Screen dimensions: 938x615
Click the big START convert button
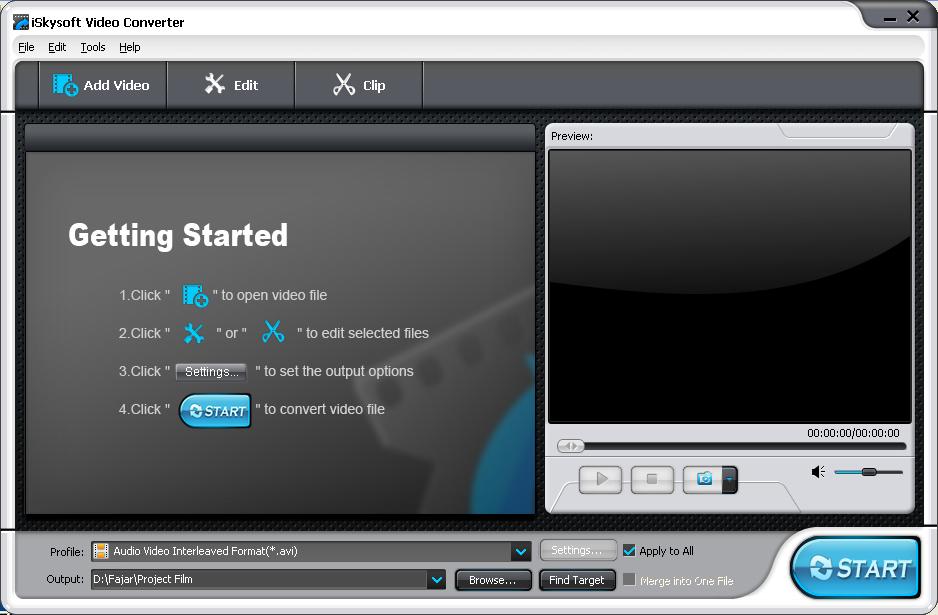(855, 567)
